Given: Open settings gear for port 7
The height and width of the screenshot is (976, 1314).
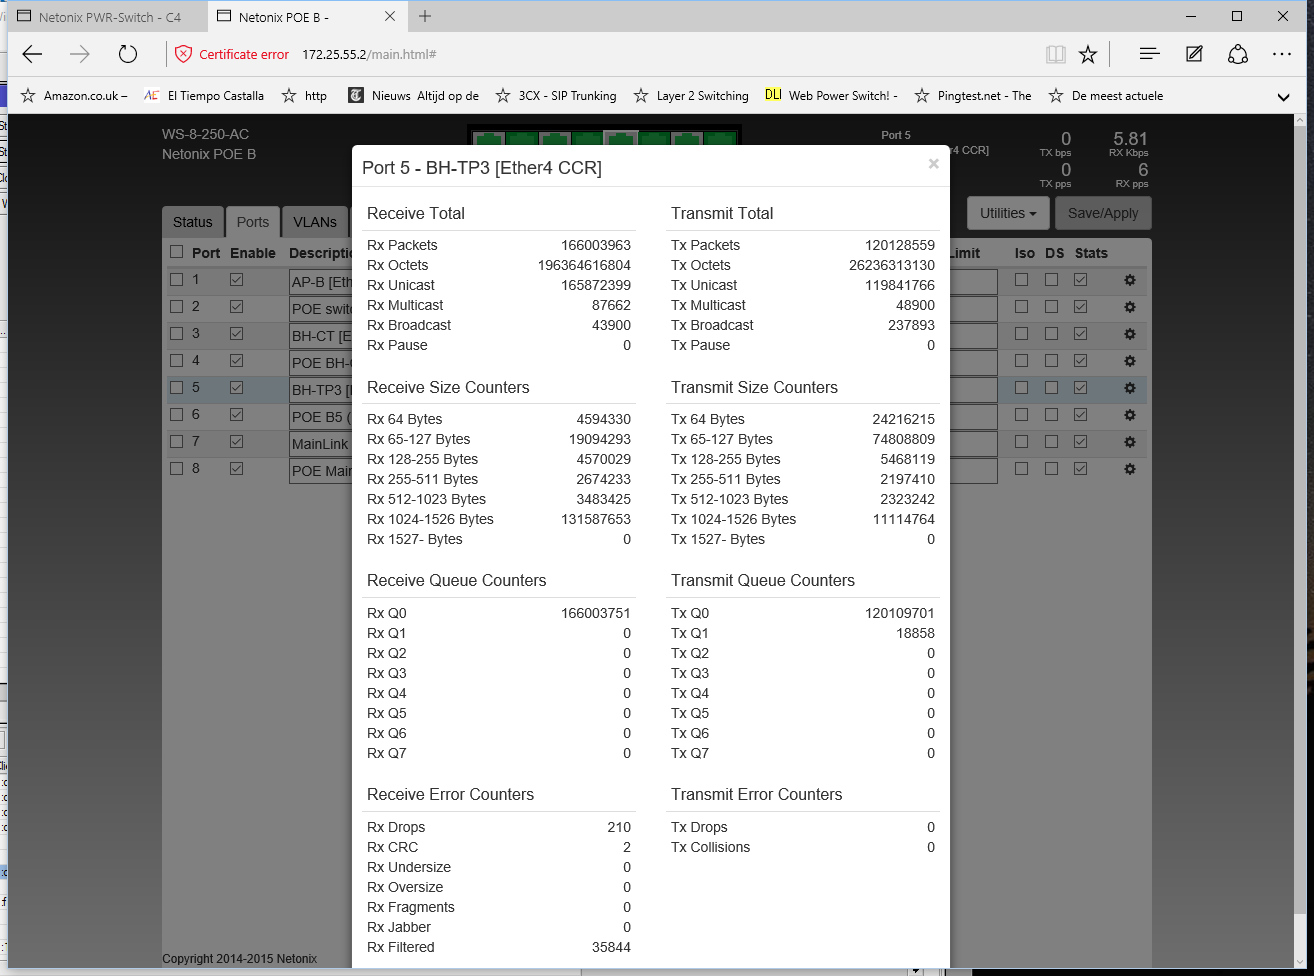Looking at the screenshot, I should tap(1130, 442).
